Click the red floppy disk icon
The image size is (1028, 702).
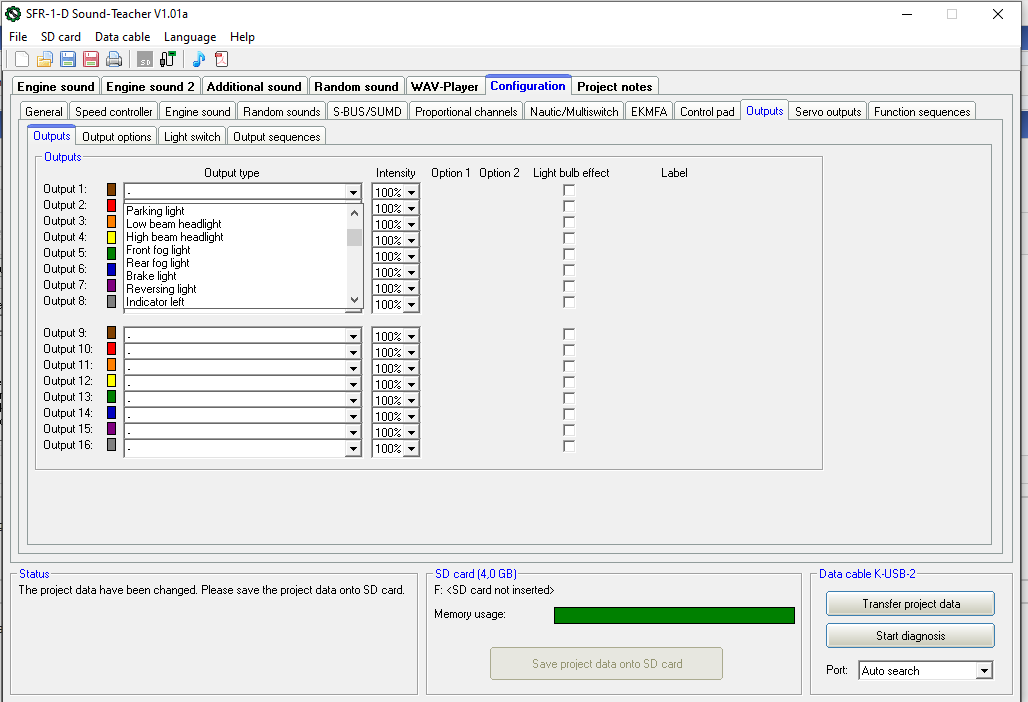coord(91,60)
